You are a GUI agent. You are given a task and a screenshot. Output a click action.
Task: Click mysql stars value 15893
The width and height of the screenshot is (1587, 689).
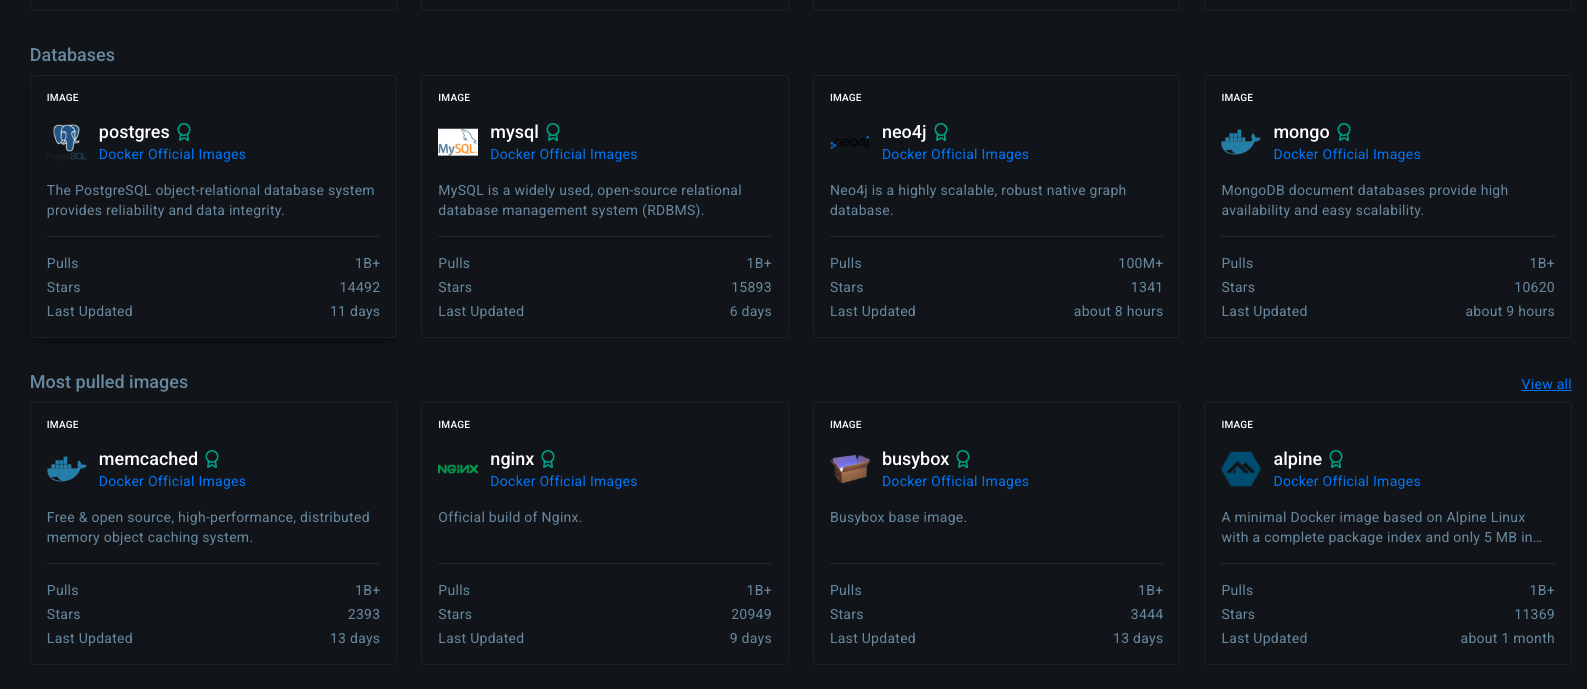point(751,287)
